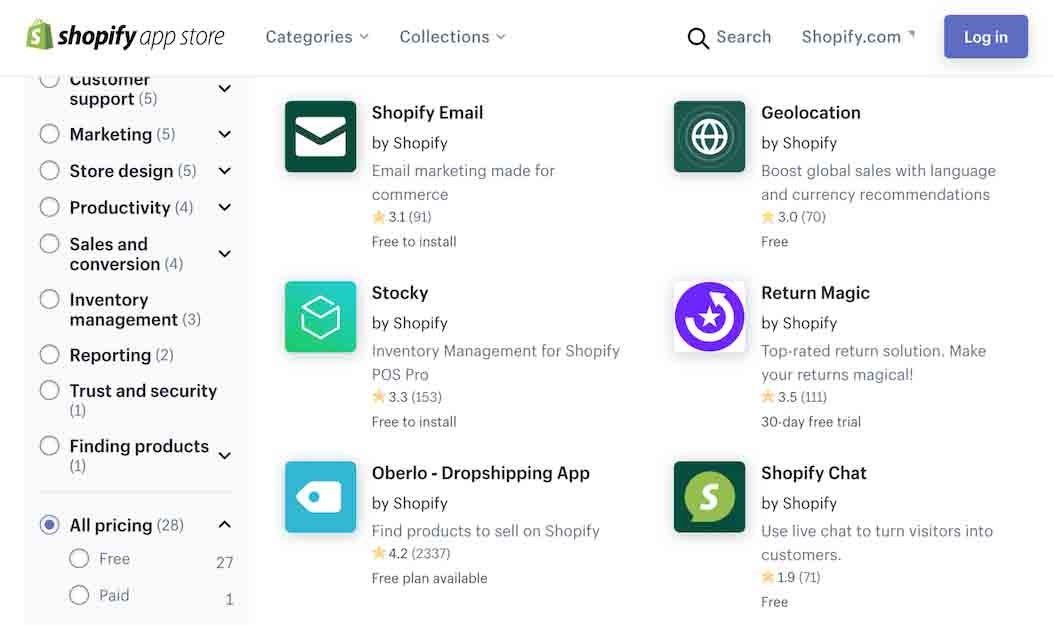Choose the Paid pricing radio button
Viewport: 1054px width, 626px height.
79,594
